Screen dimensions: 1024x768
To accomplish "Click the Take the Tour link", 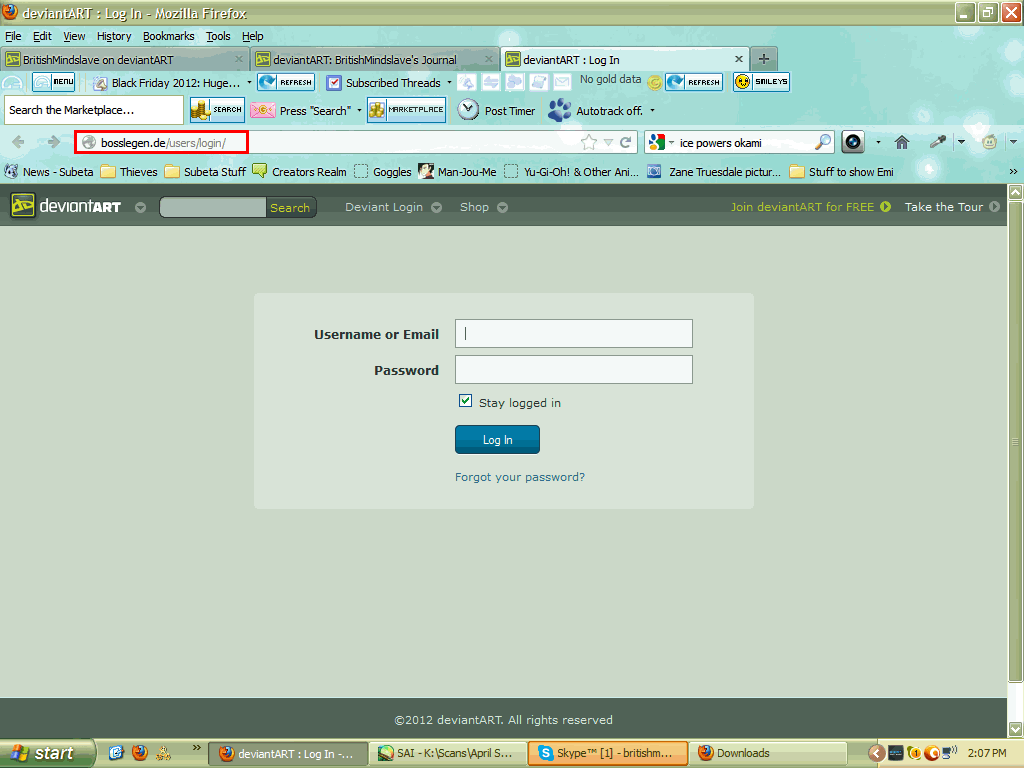I will click(x=952, y=207).
